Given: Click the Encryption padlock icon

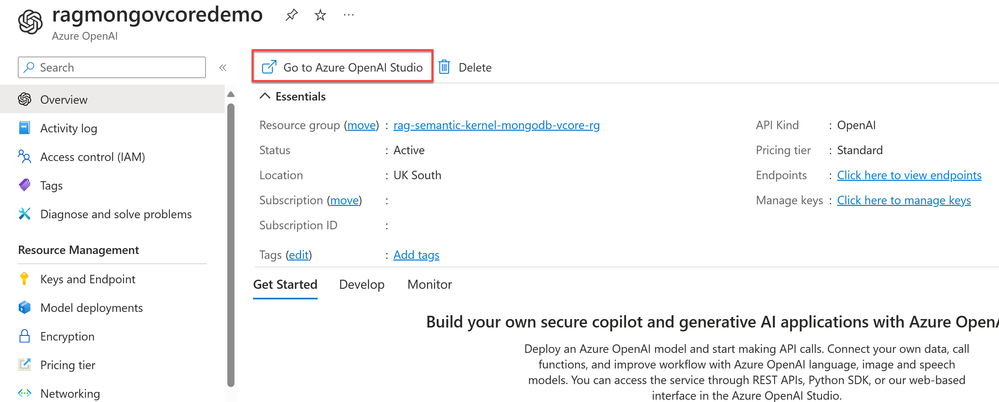Looking at the screenshot, I should (25, 336).
